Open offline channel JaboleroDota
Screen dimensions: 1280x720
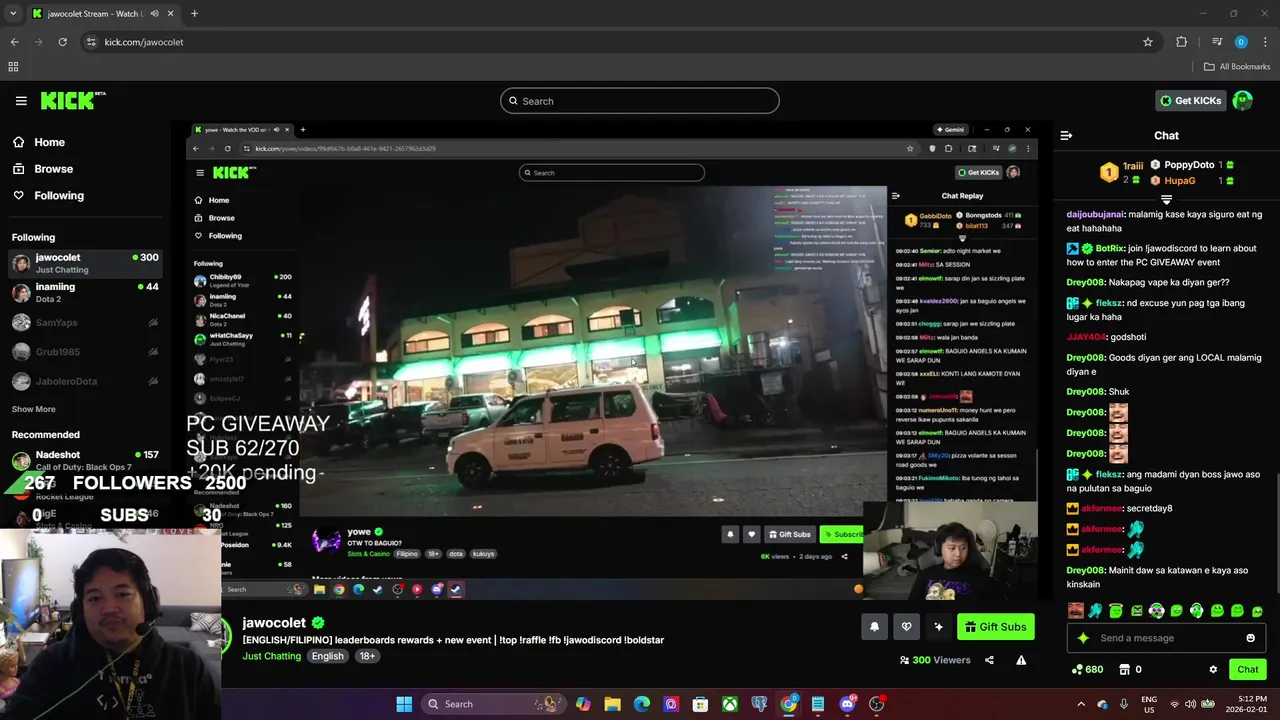pos(85,381)
